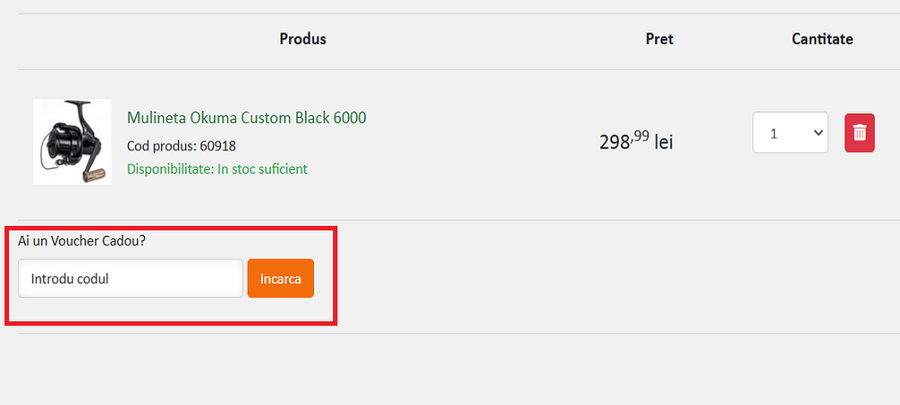Delete the Okuma reel with trash icon
This screenshot has height=405, width=900.
tap(859, 133)
